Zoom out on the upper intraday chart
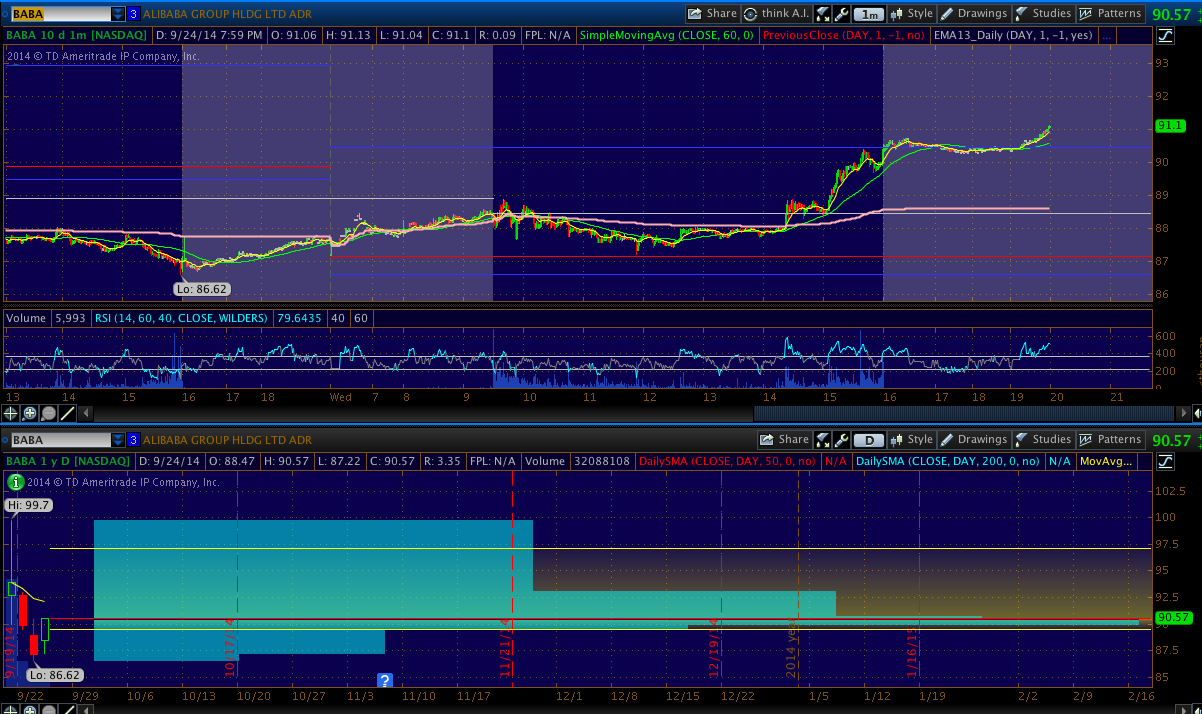Screen dimensions: 1202x714 point(49,413)
